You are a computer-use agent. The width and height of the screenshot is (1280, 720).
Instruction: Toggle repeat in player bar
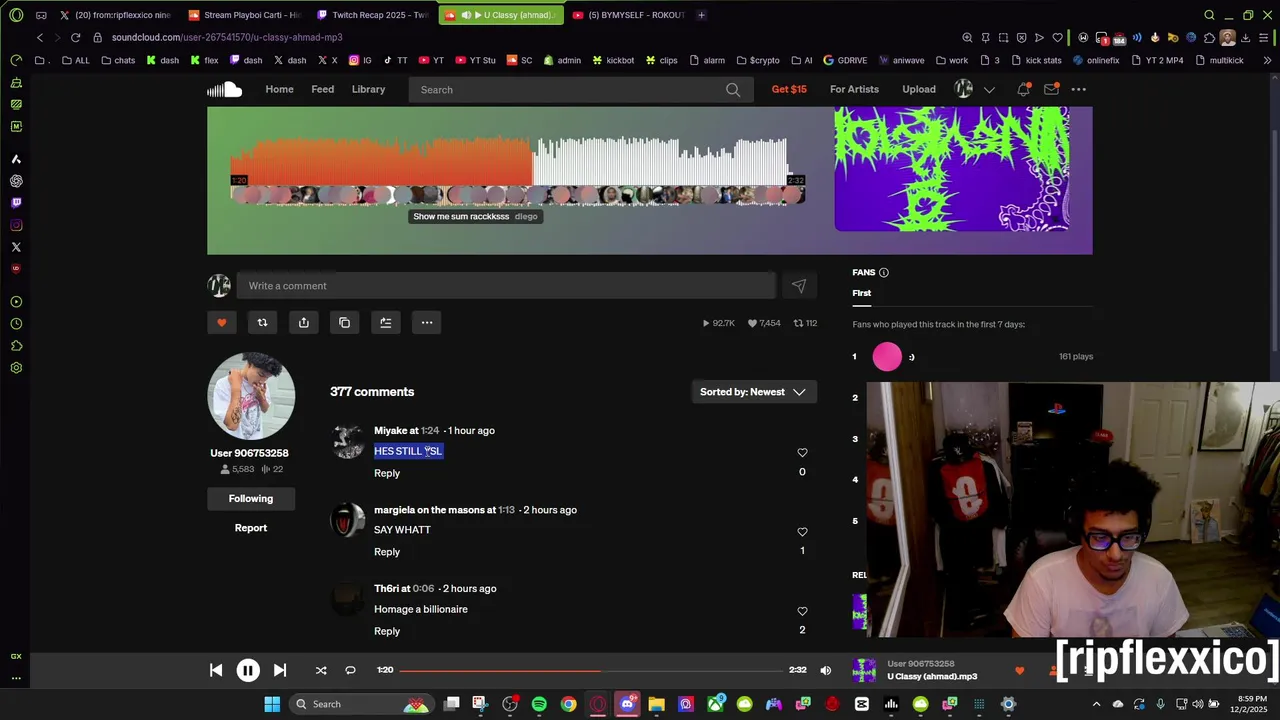tap(350, 670)
